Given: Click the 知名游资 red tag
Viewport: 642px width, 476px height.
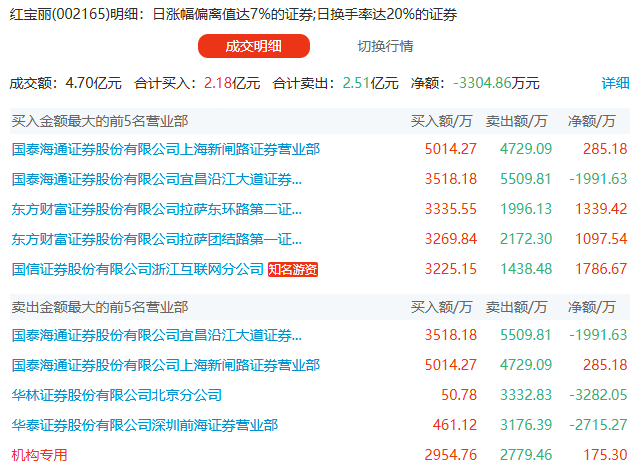Looking at the screenshot, I should tap(293, 269).
